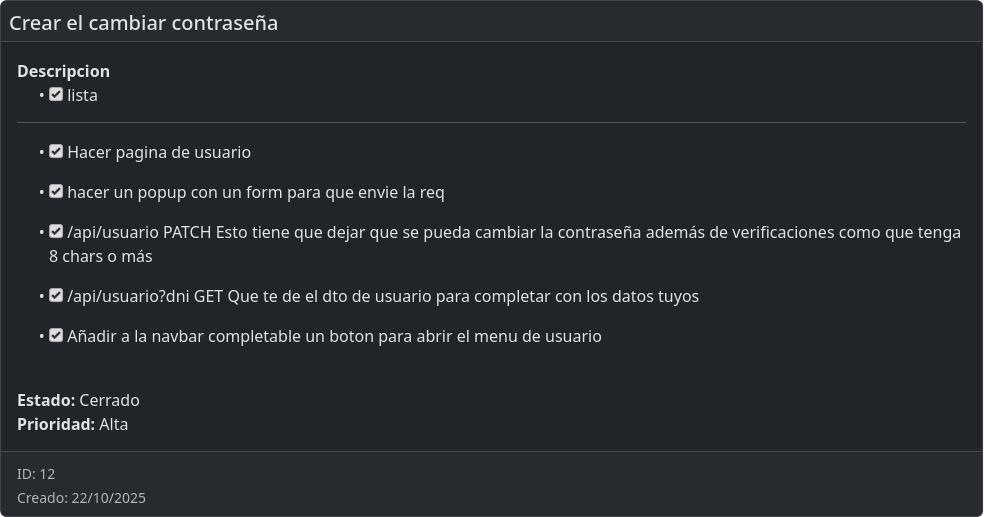Click the 'Cerrado' status value
Image resolution: width=984 pixels, height=517 pixels.
click(109, 400)
